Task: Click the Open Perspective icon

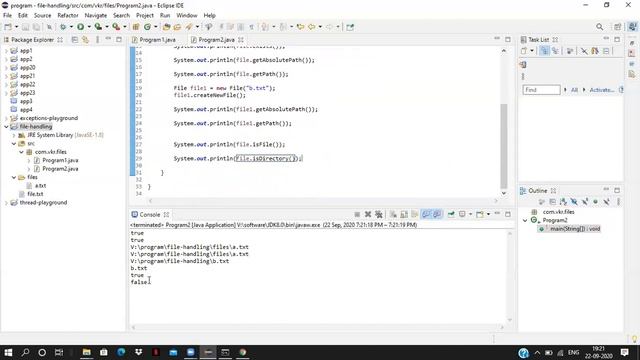Action: pyautogui.click(x=617, y=27)
